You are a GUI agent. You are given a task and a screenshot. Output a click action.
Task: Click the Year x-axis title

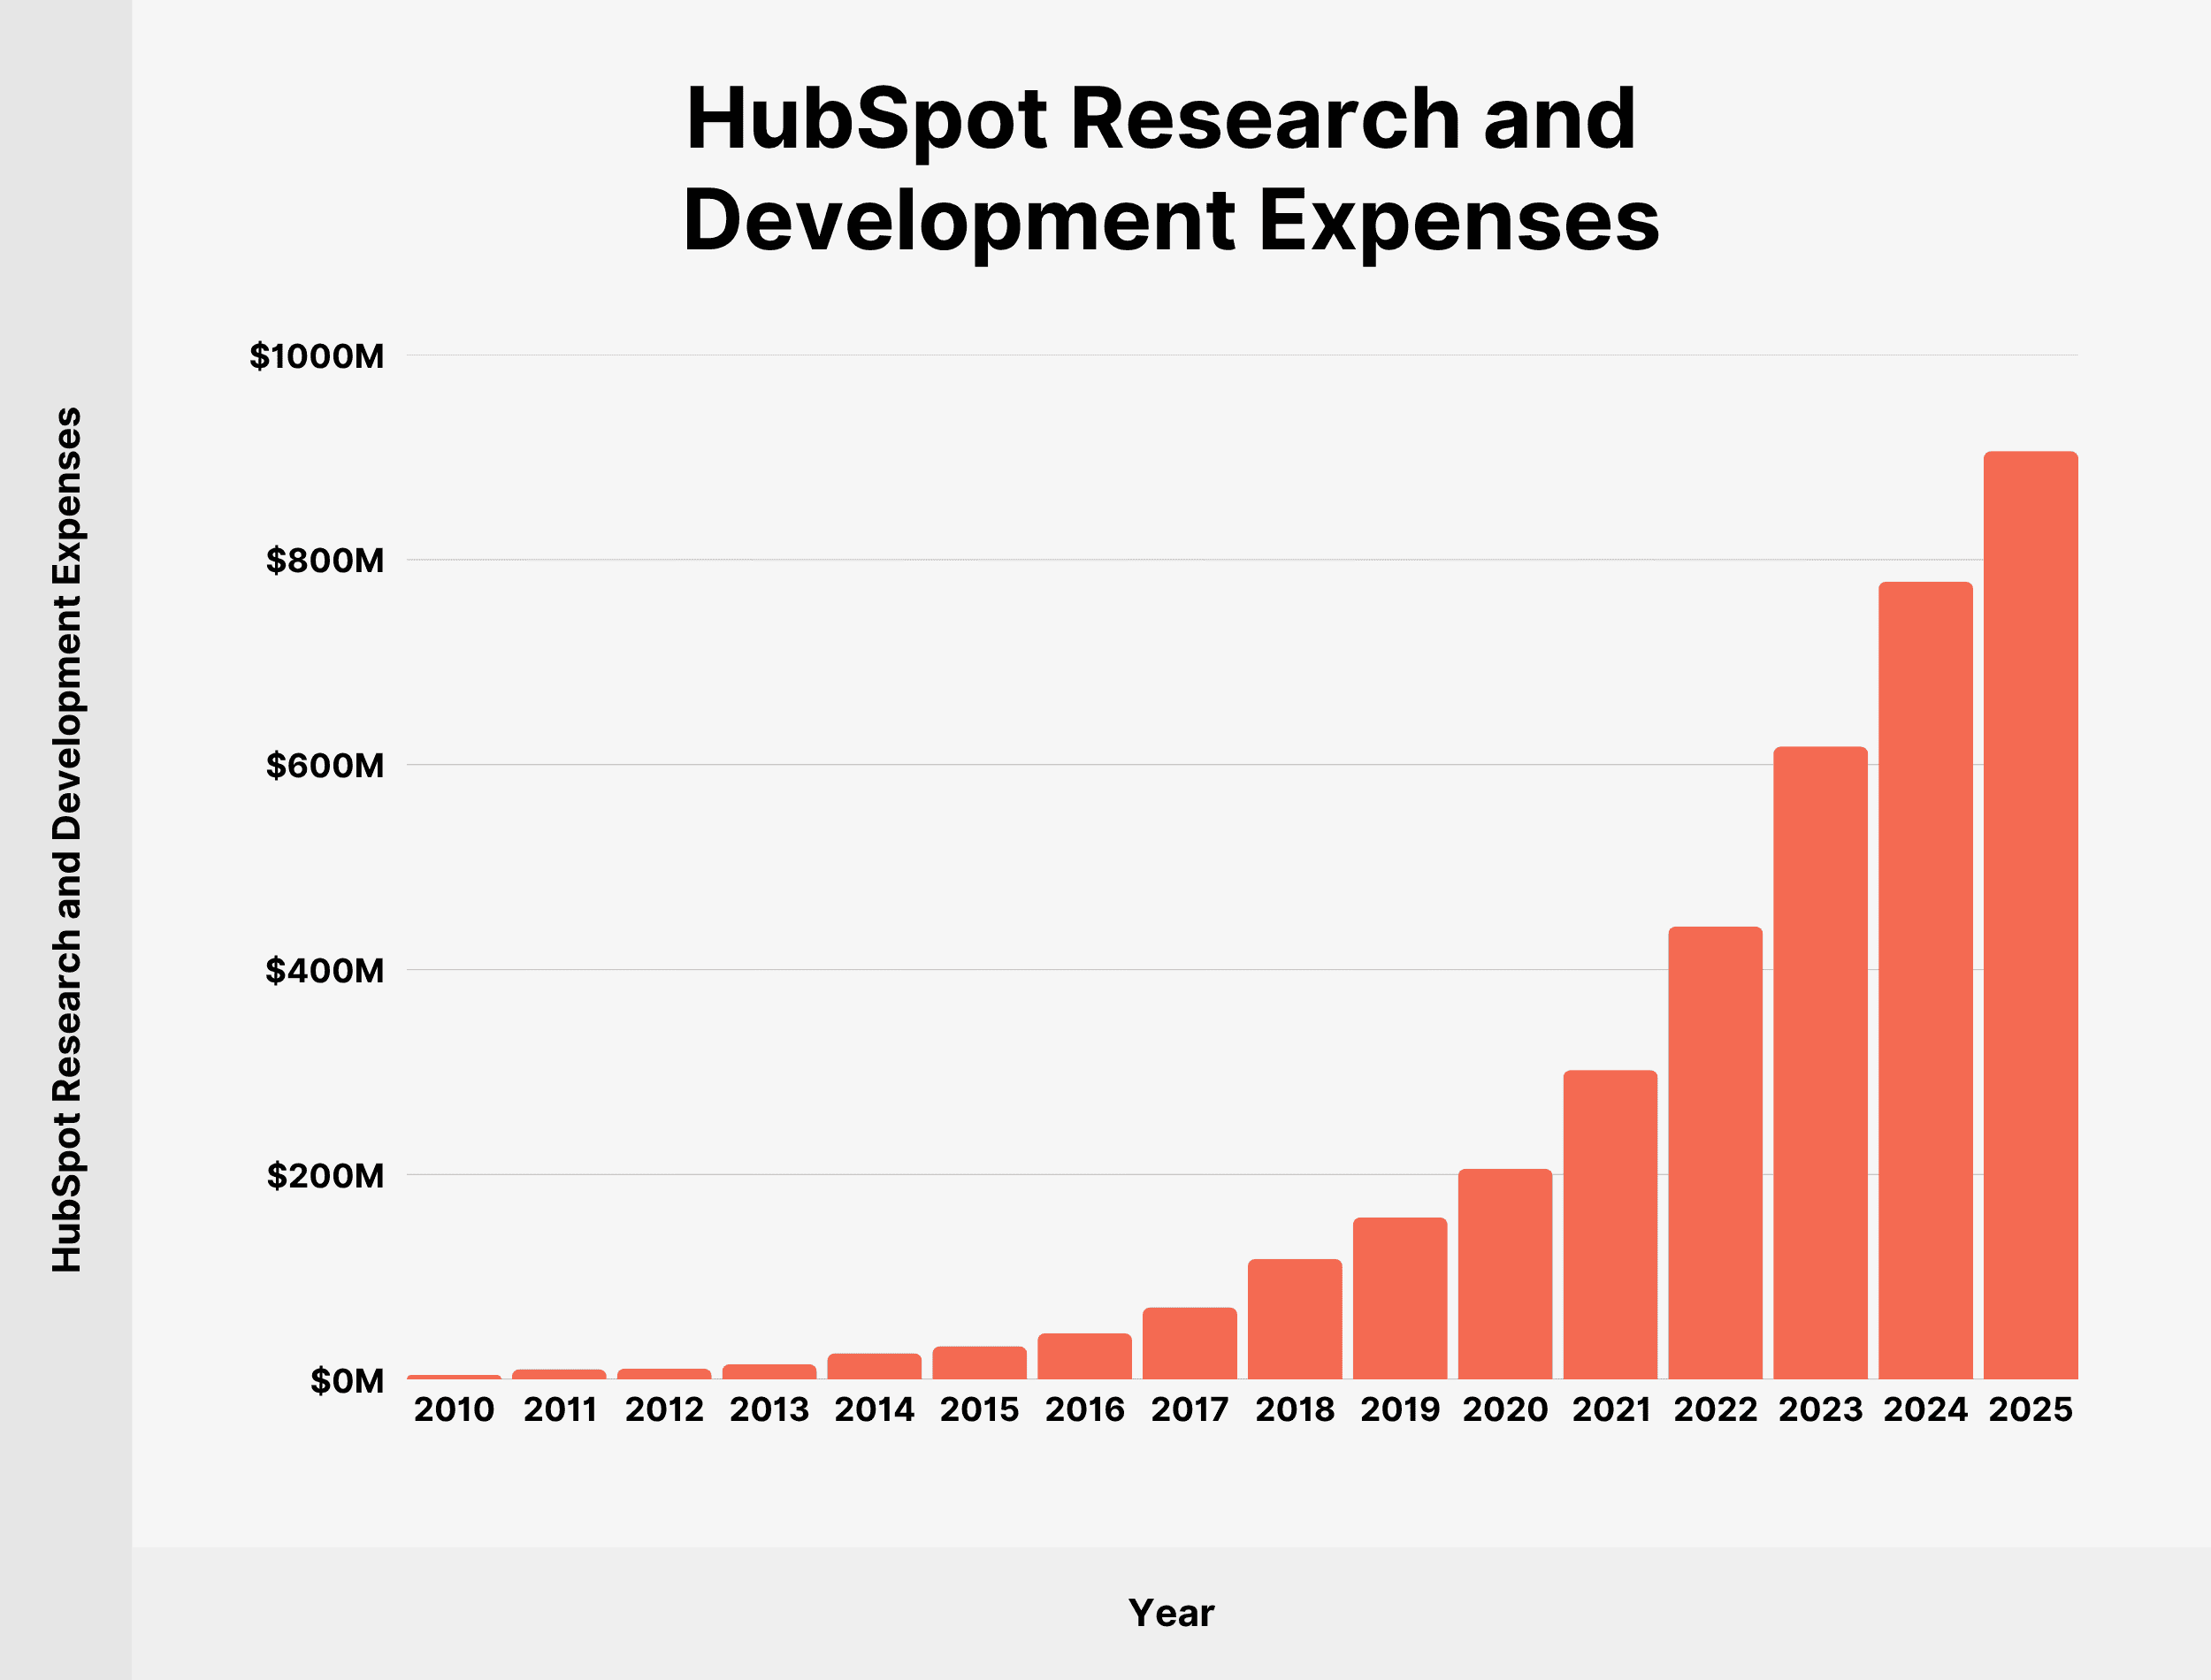point(1170,1613)
